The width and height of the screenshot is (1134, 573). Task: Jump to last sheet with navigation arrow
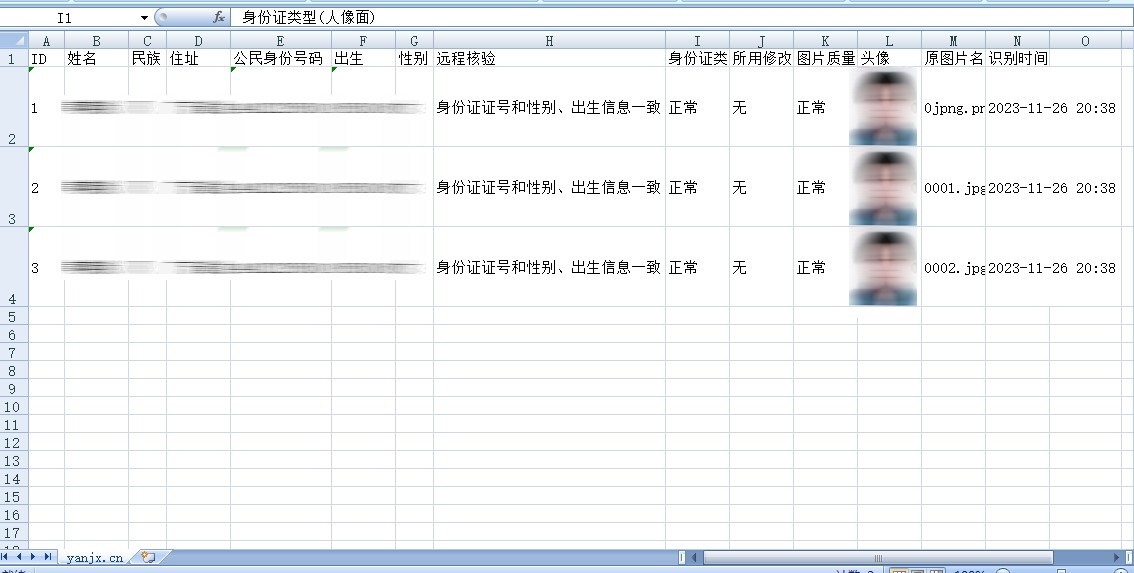(x=48, y=557)
